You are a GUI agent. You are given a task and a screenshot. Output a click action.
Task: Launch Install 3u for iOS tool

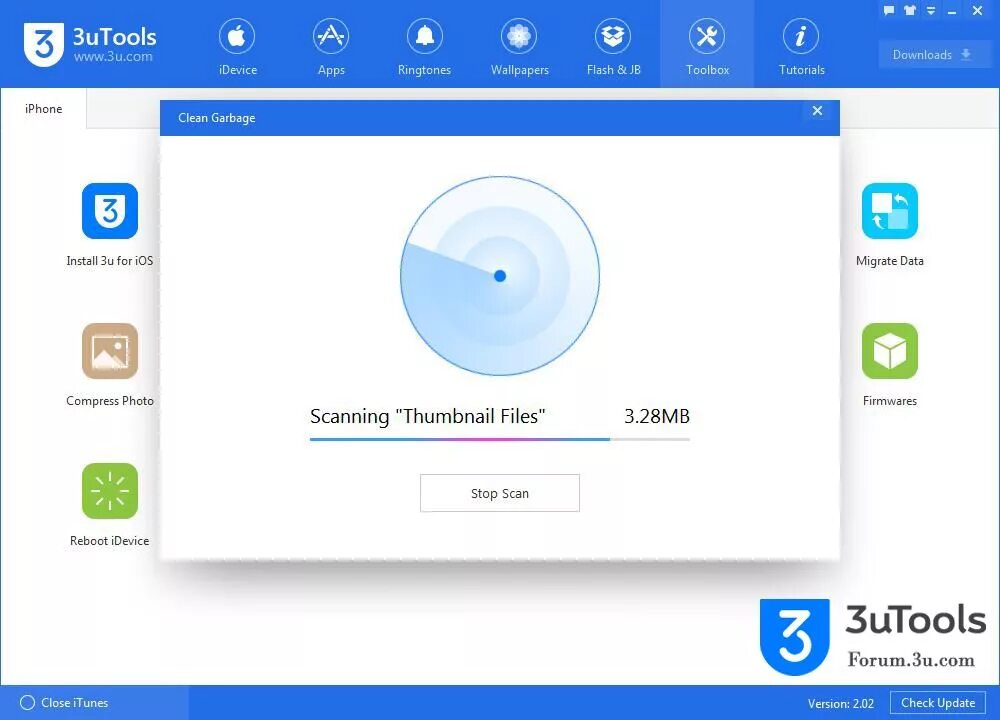[110, 225]
